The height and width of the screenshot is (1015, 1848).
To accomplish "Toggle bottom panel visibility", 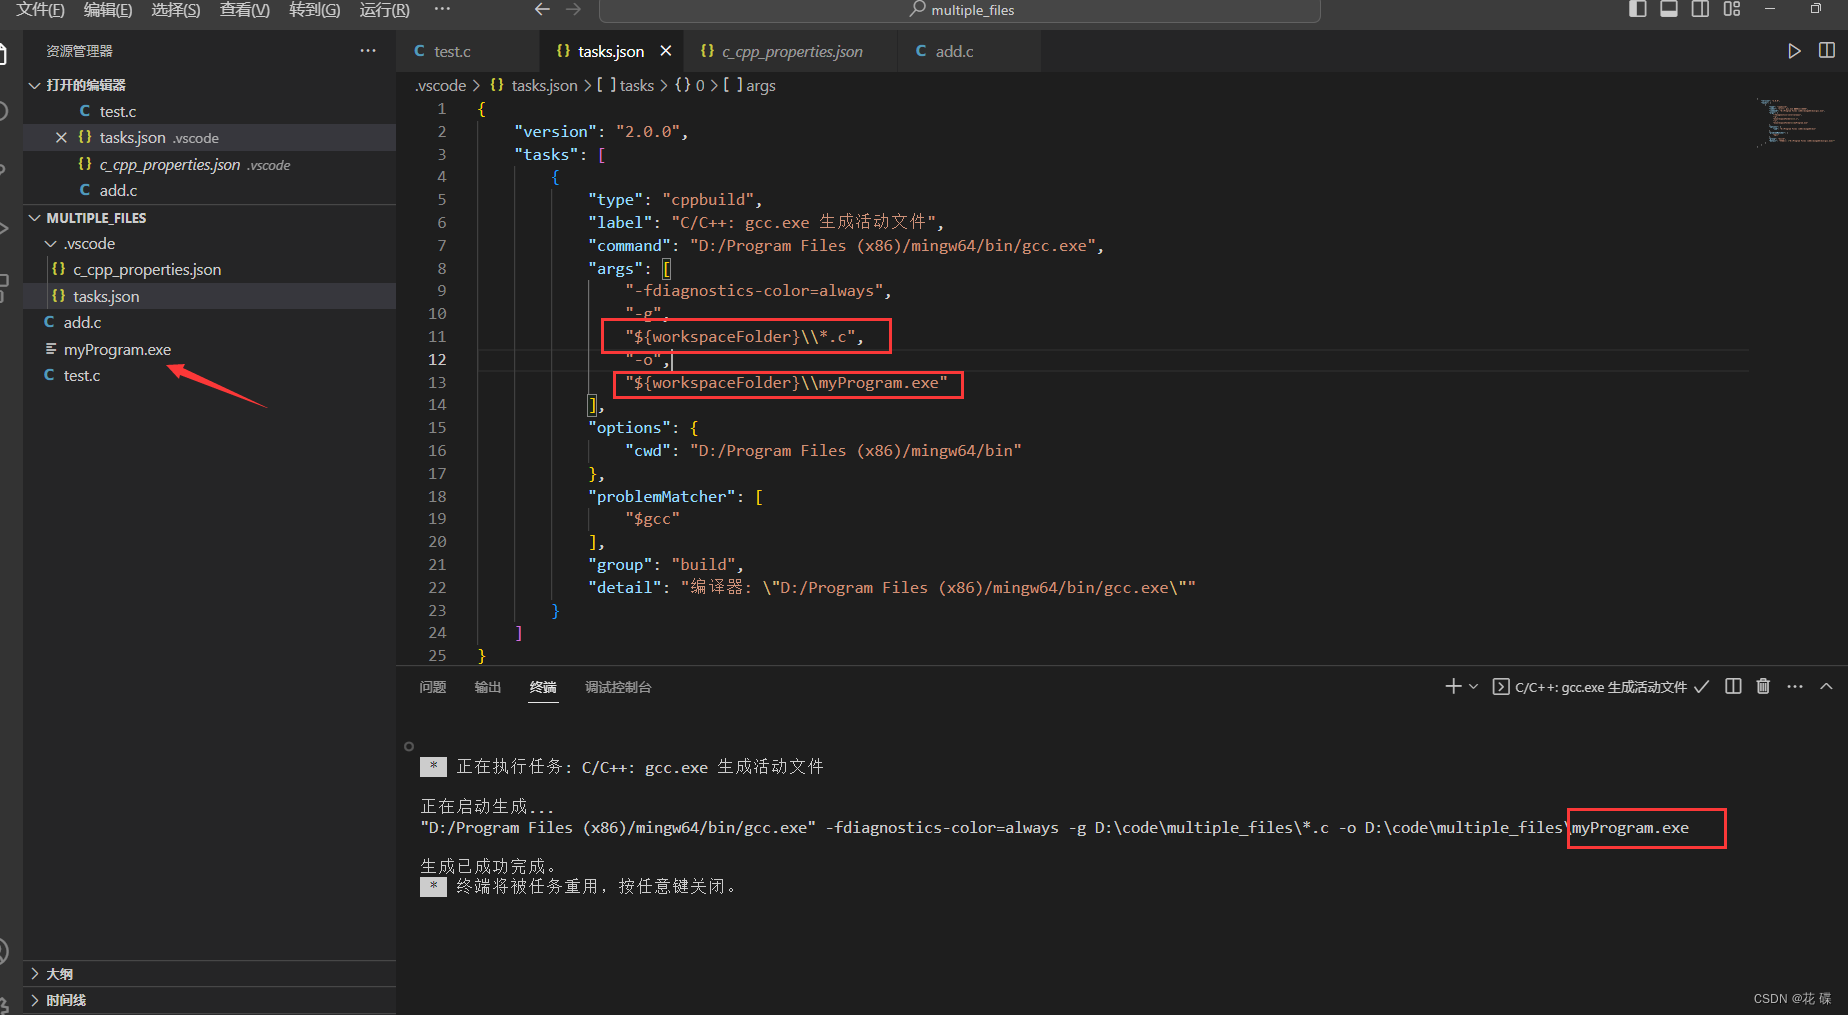I will click(1669, 9).
